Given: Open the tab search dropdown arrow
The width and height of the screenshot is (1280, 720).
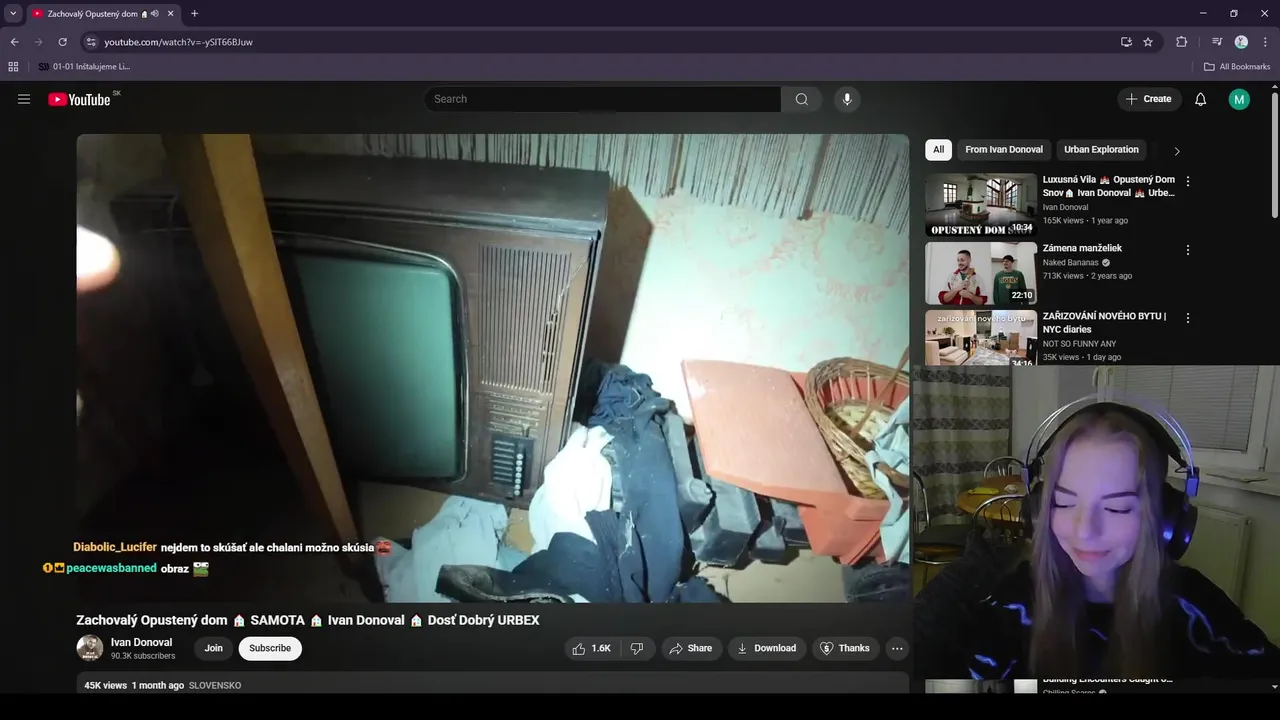Looking at the screenshot, I should tap(13, 13).
